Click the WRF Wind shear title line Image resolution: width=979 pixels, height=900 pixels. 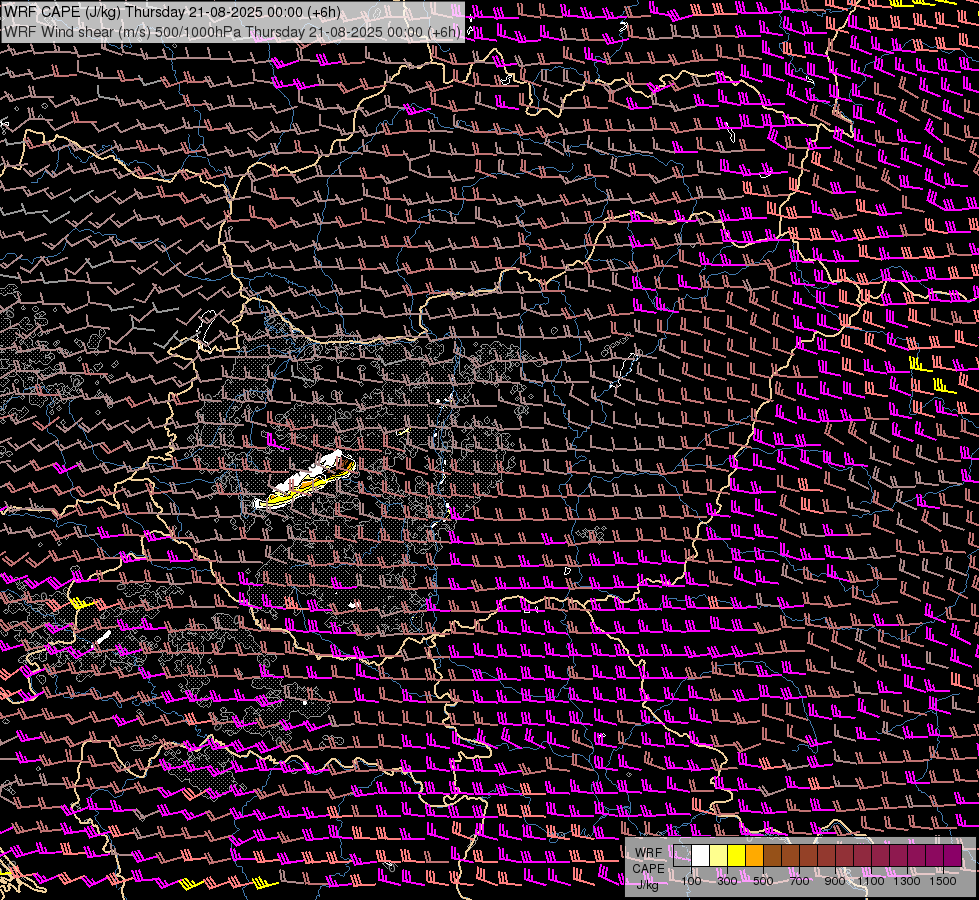(232, 32)
